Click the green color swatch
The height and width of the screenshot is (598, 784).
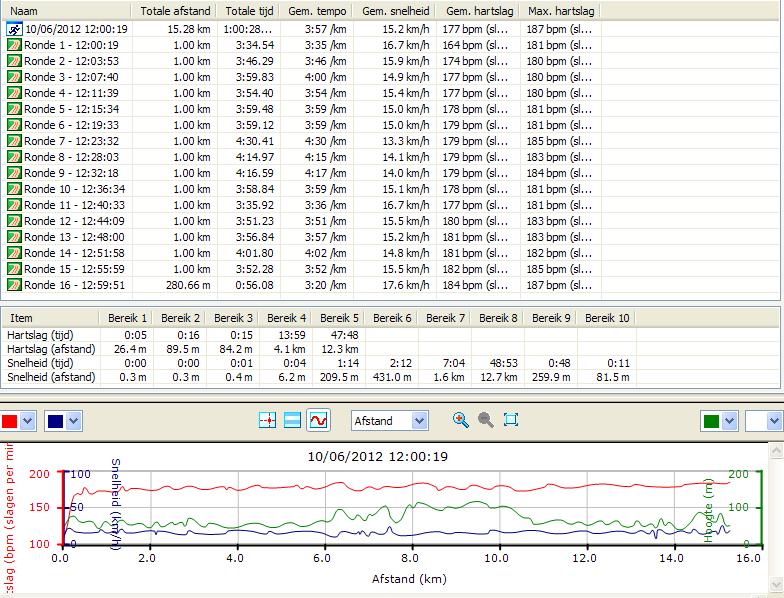(x=711, y=421)
